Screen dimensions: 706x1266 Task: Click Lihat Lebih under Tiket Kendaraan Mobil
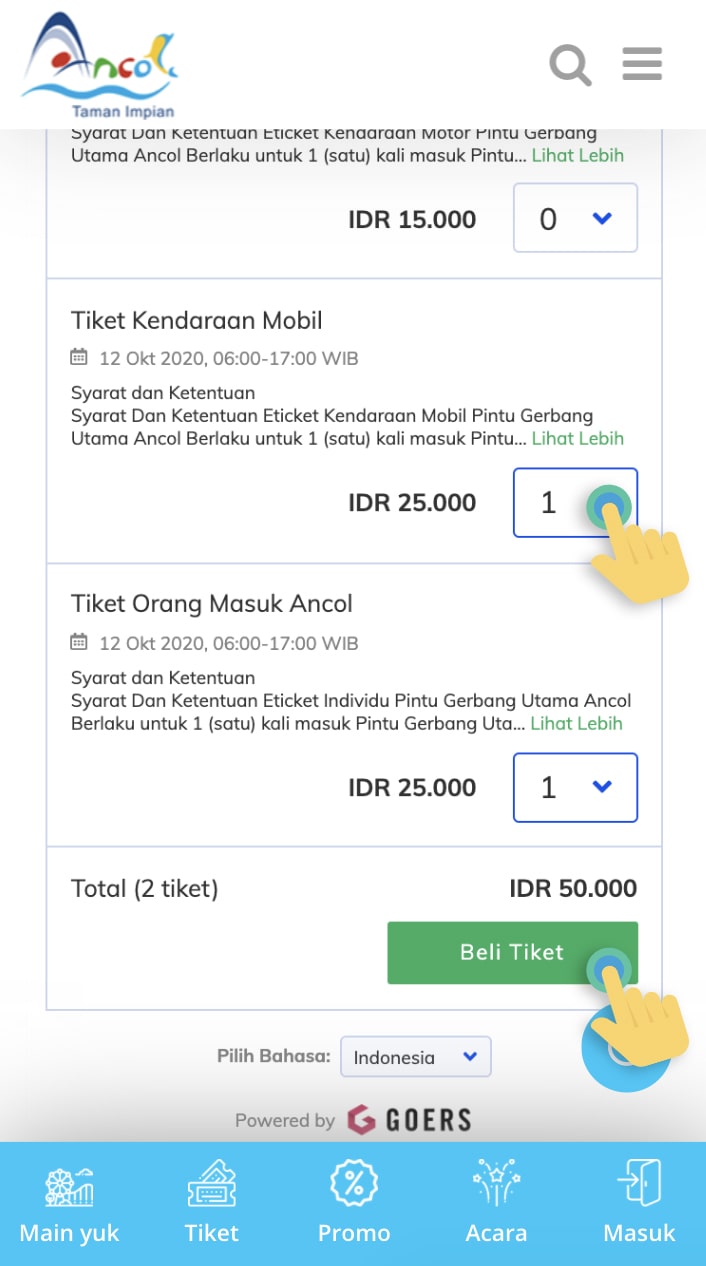(x=577, y=438)
